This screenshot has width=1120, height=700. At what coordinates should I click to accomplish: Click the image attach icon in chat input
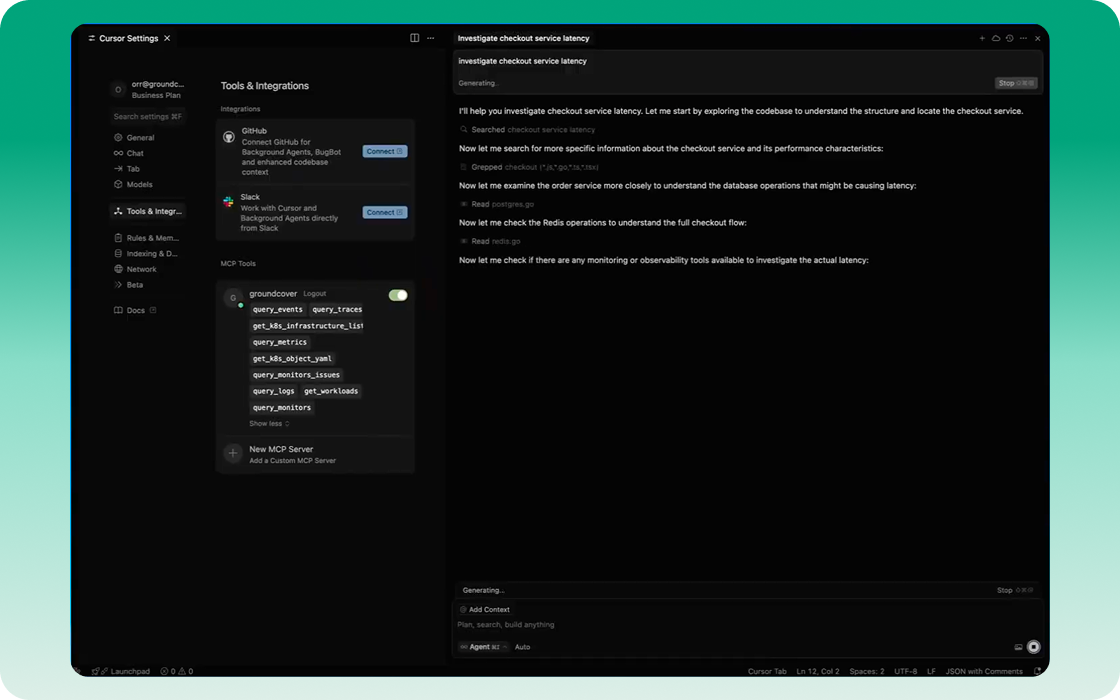(1019, 647)
